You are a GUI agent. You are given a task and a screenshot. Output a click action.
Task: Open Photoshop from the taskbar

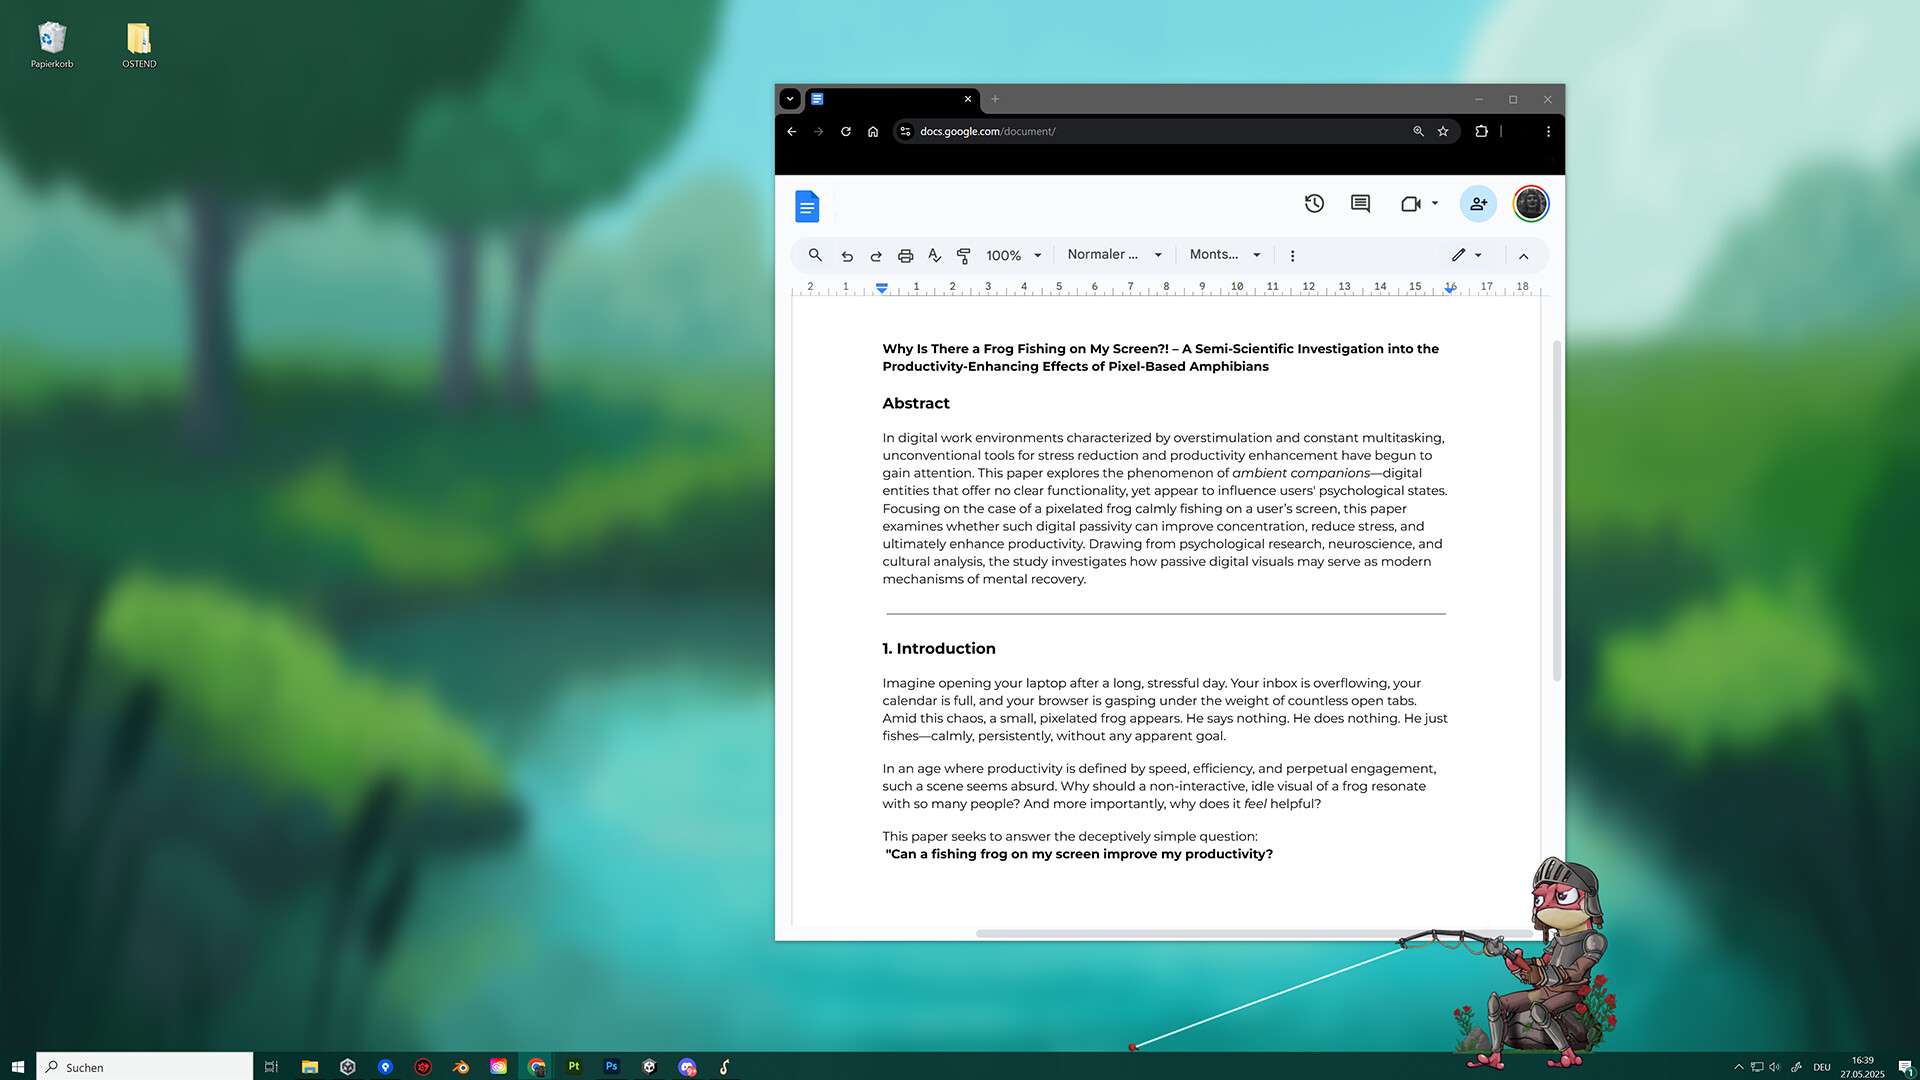tap(611, 1067)
